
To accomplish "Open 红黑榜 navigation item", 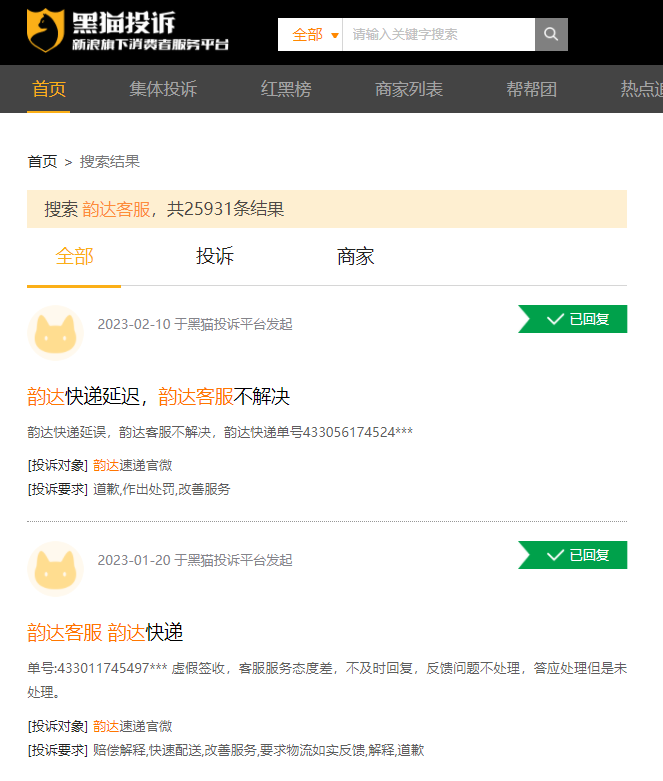I will (x=286, y=89).
